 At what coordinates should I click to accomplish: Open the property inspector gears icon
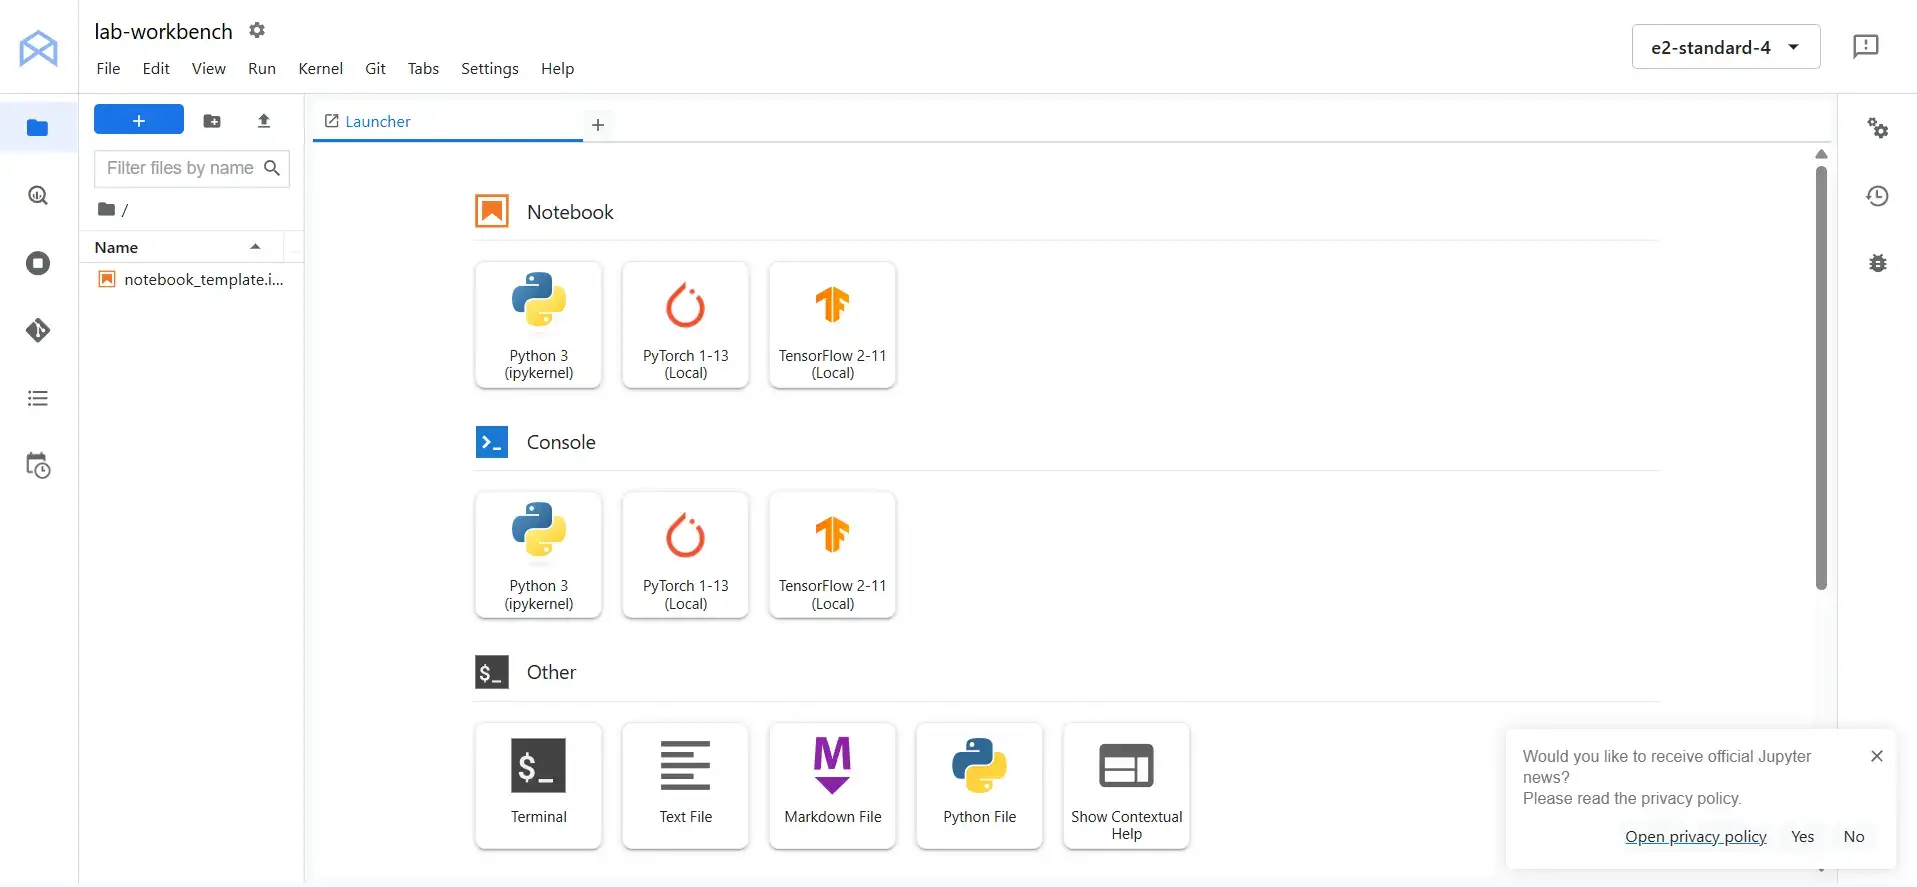click(x=1877, y=128)
